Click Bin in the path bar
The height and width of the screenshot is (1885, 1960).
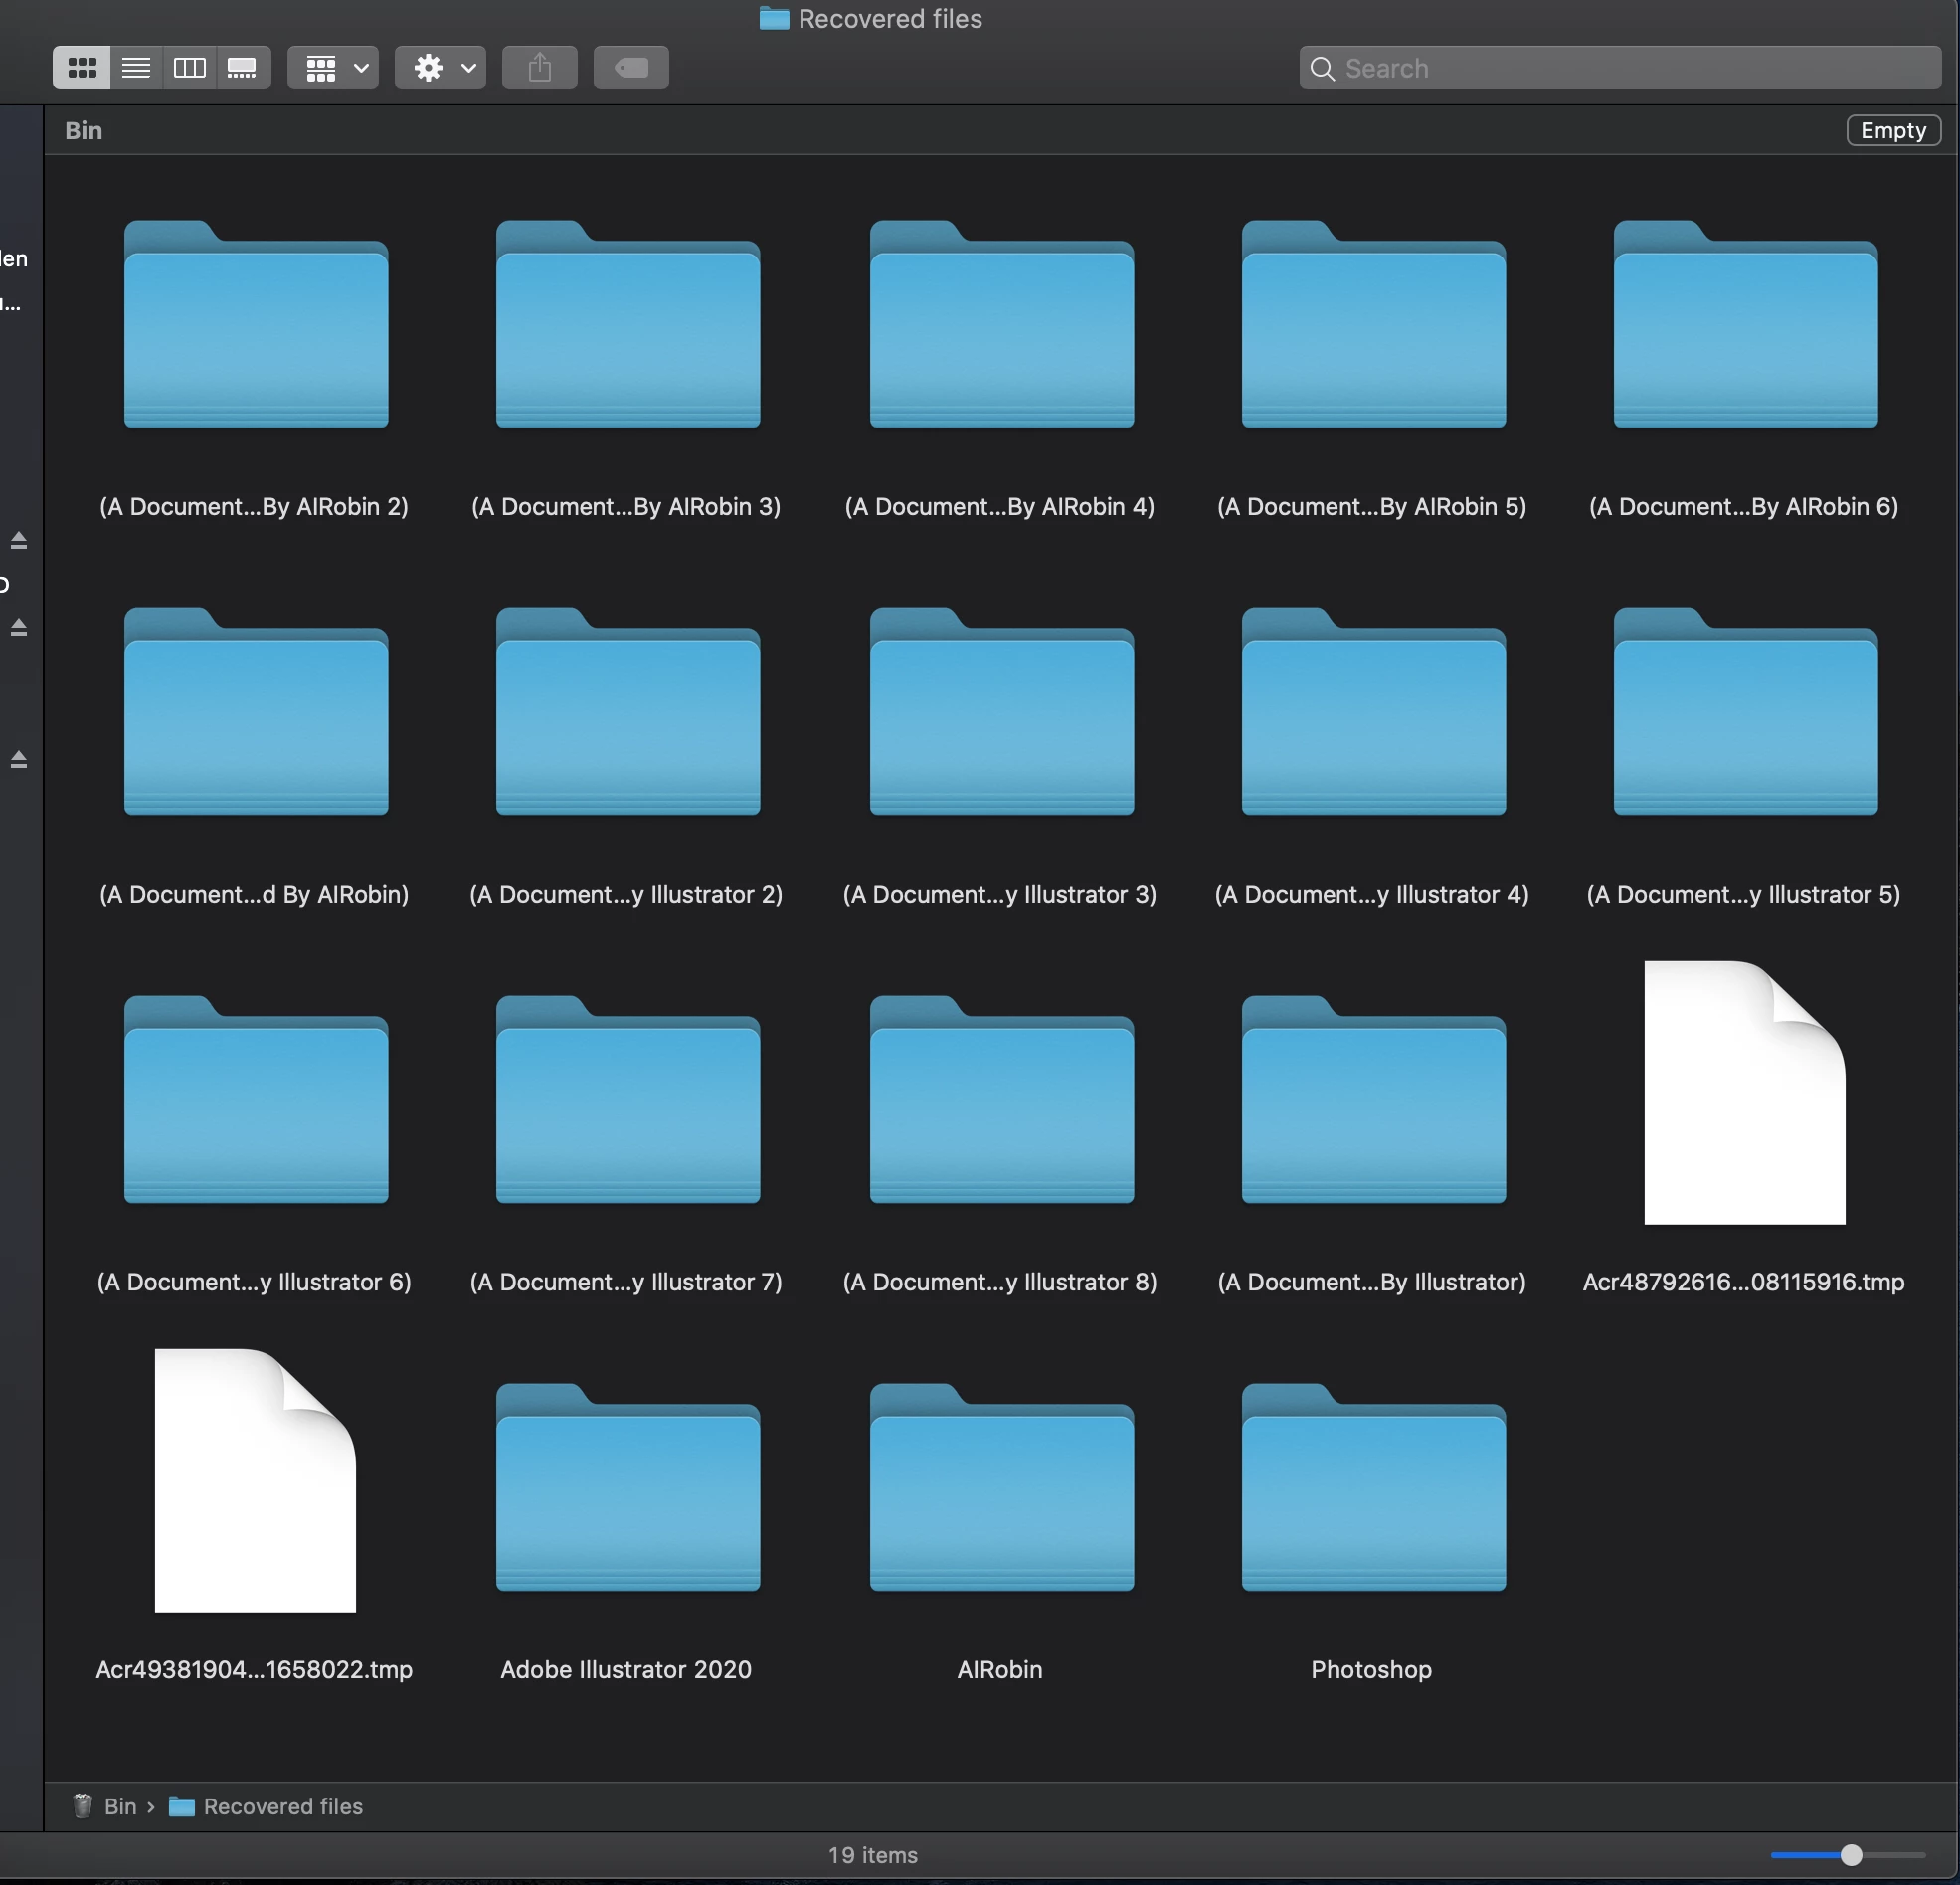(x=119, y=1806)
